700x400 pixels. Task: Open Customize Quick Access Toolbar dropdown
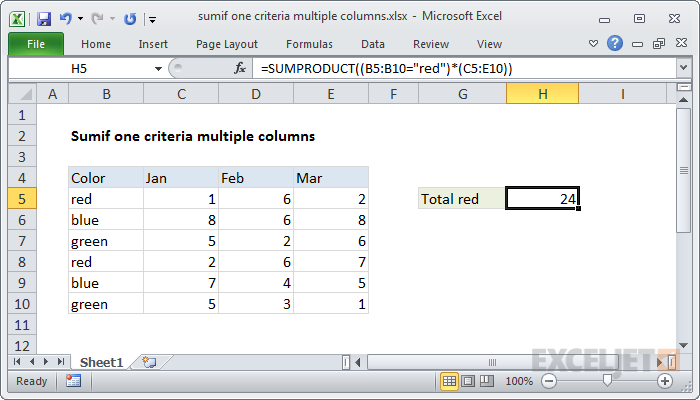pos(153,20)
